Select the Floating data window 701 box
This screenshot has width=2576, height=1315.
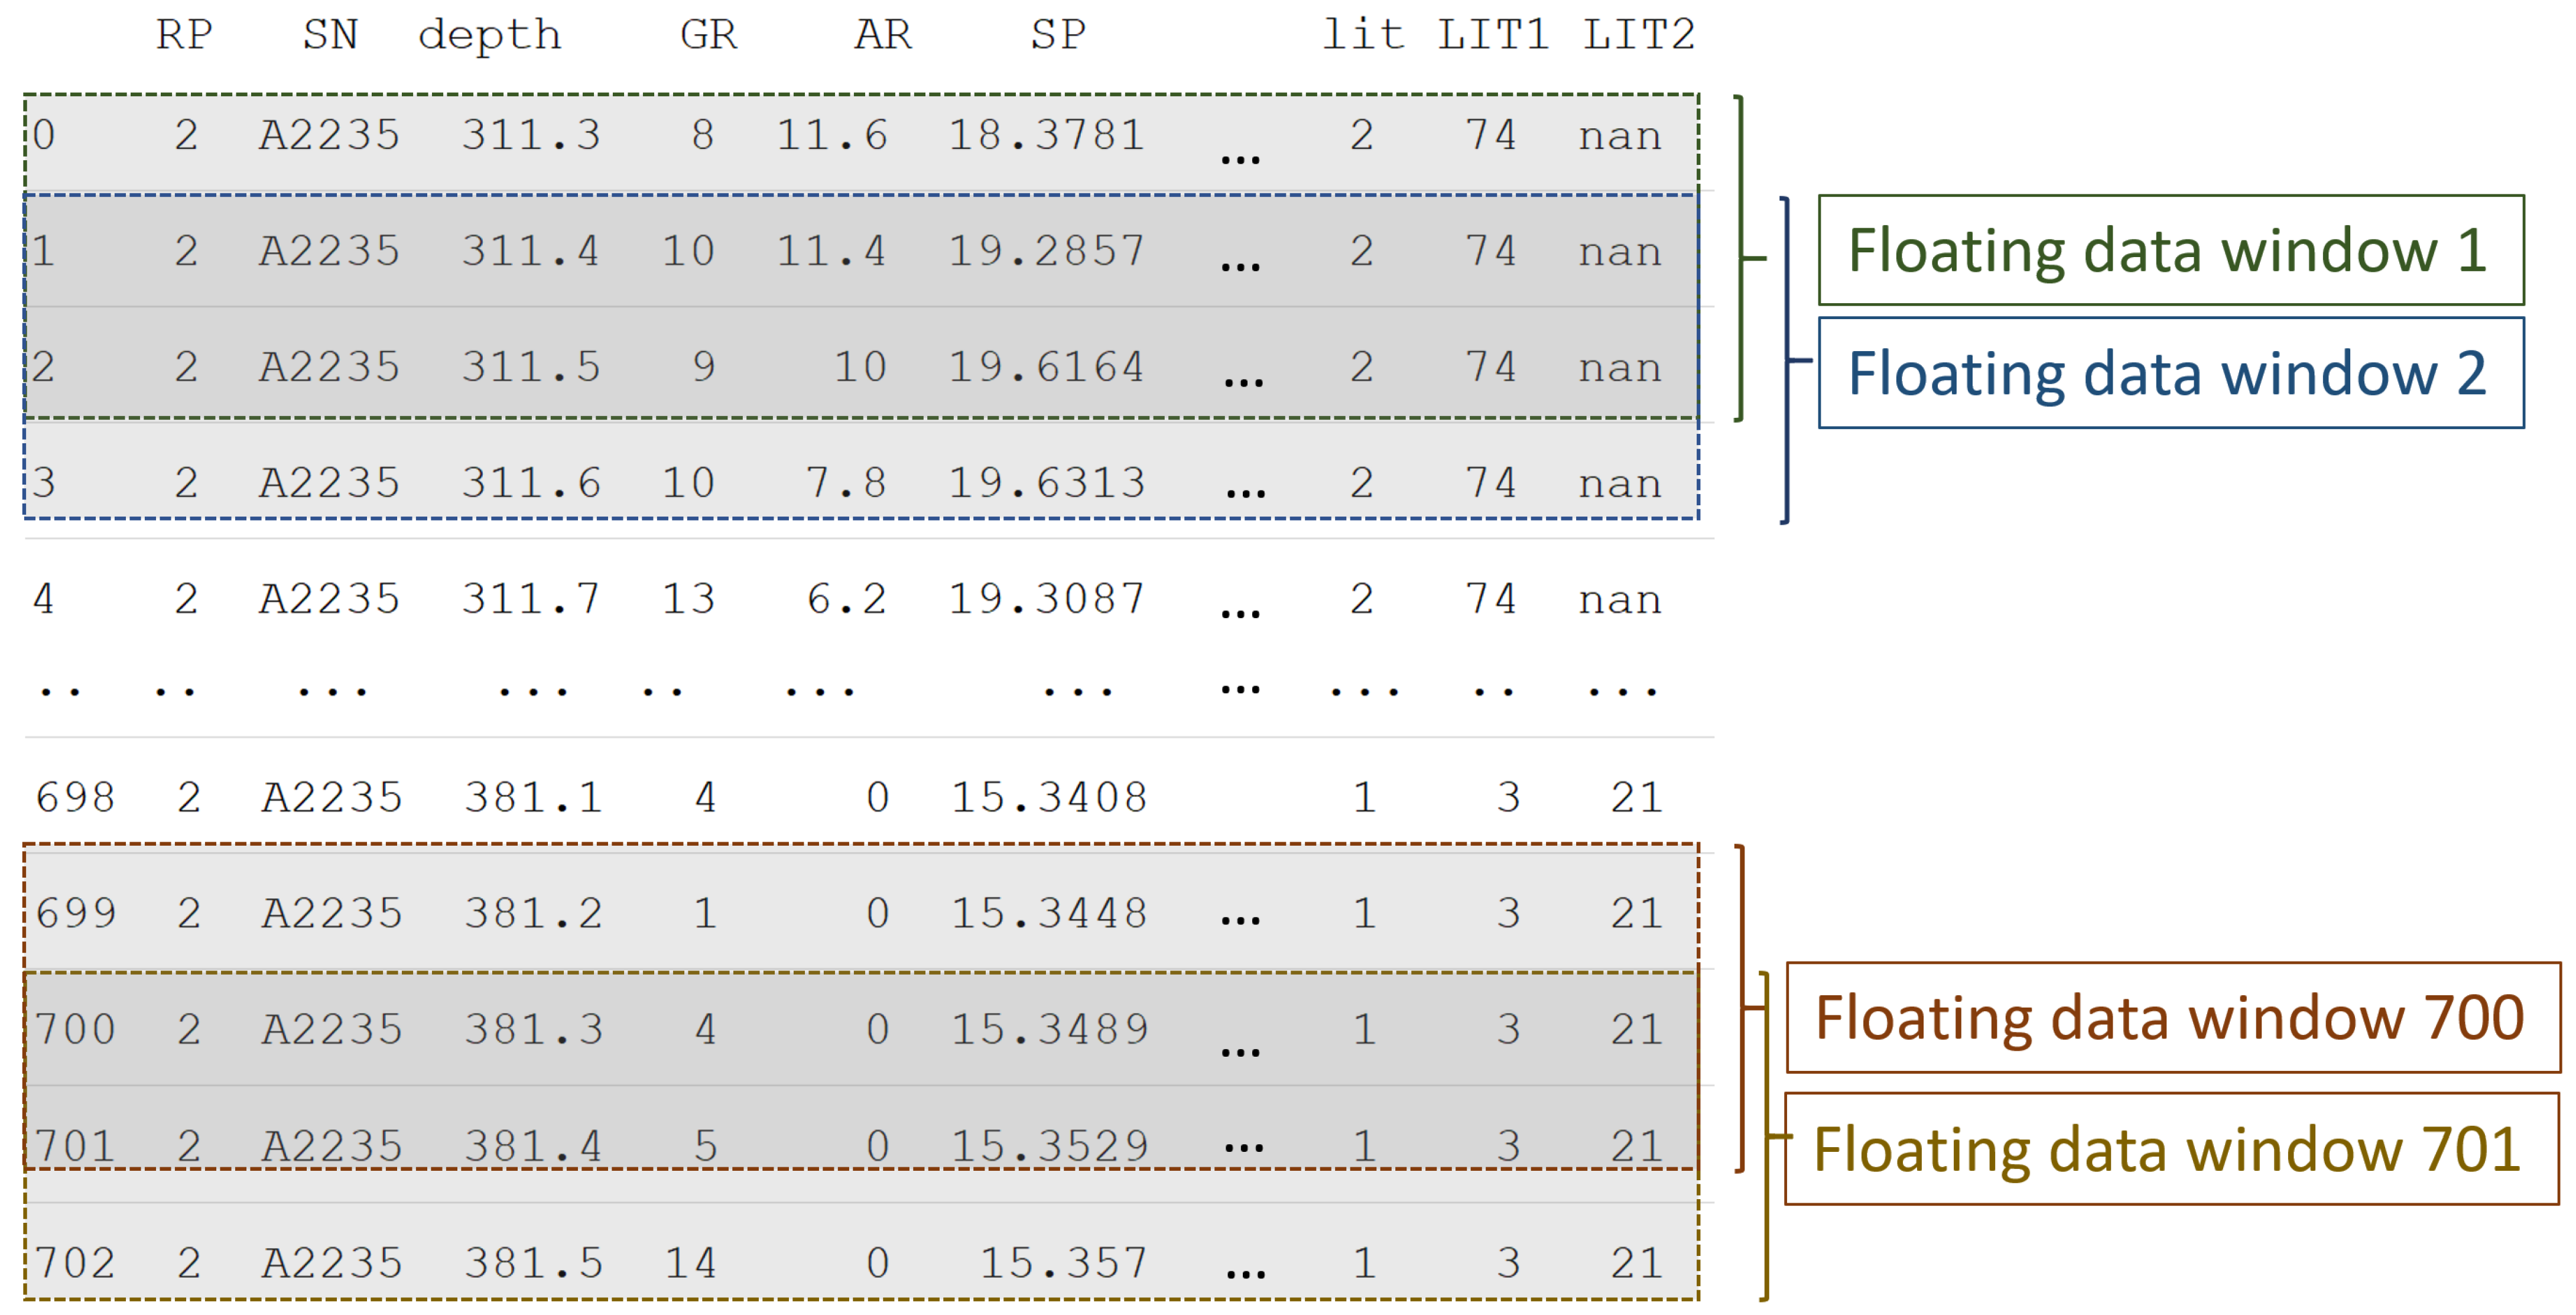pos(2170,1149)
